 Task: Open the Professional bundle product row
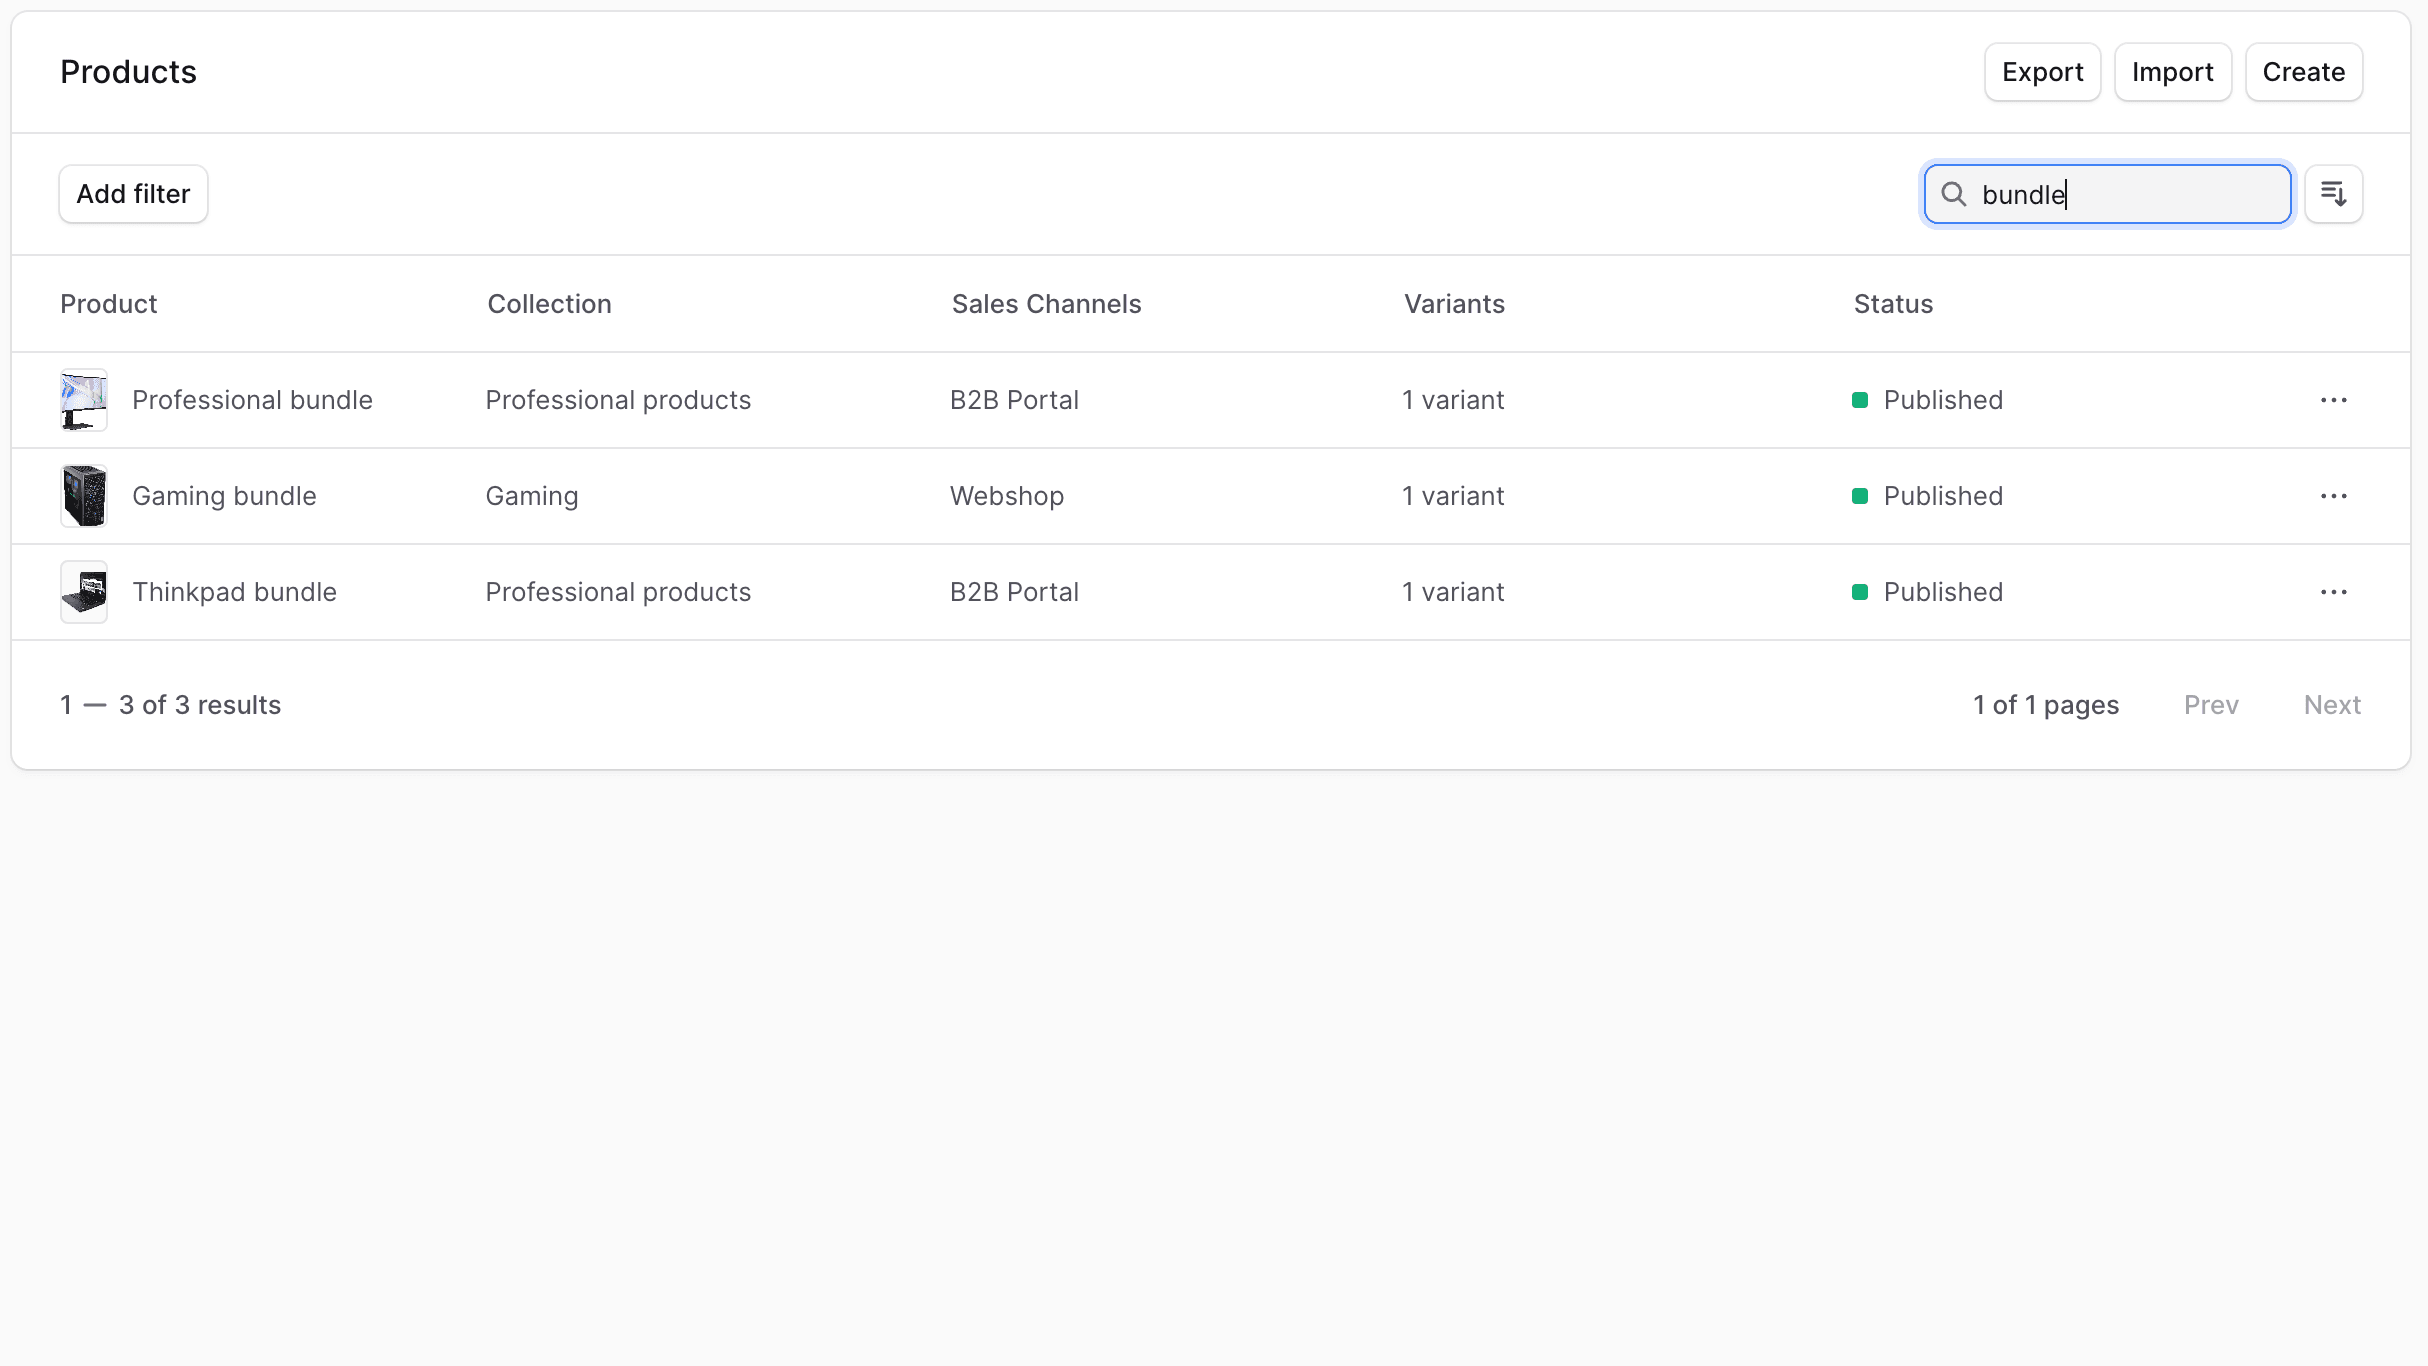pyautogui.click(x=252, y=400)
